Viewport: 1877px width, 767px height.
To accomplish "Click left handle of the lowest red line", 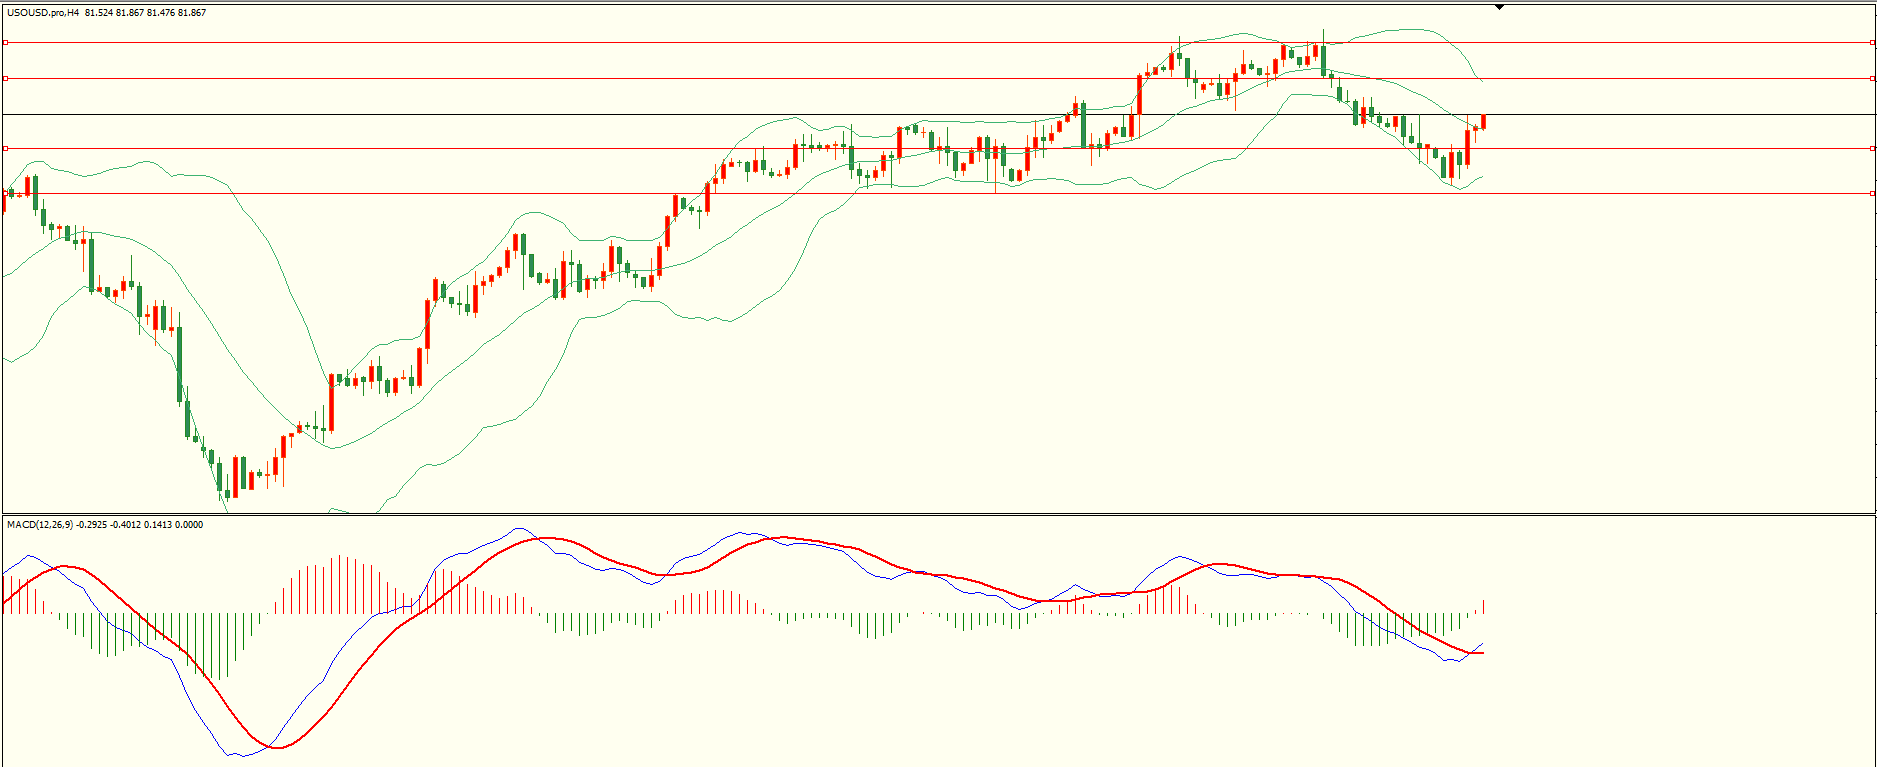I will tap(6, 193).
